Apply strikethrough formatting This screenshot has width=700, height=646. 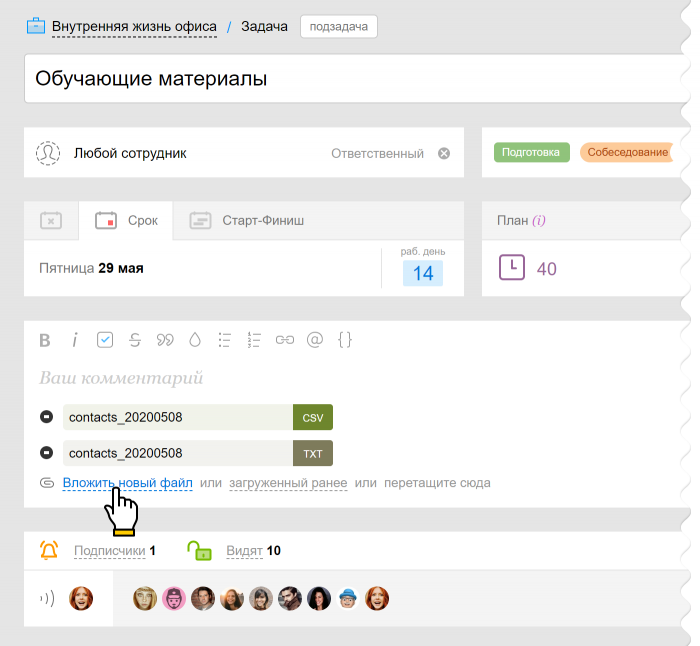coord(135,340)
